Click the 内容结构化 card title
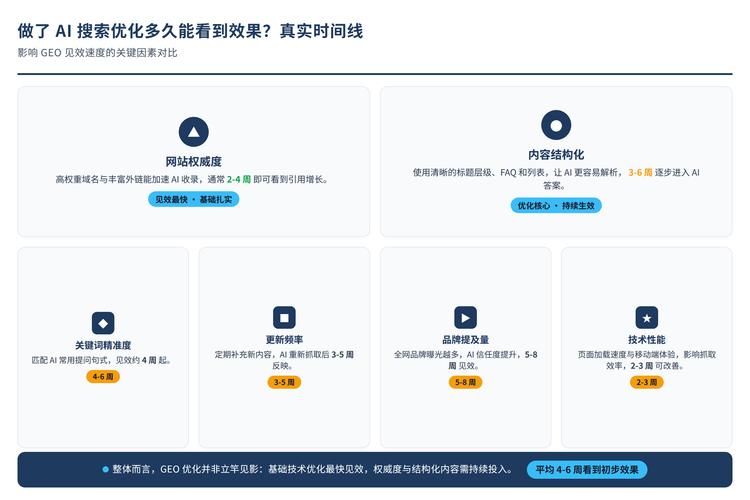Image resolution: width=750 pixels, height=500 pixels. pyautogui.click(x=556, y=155)
